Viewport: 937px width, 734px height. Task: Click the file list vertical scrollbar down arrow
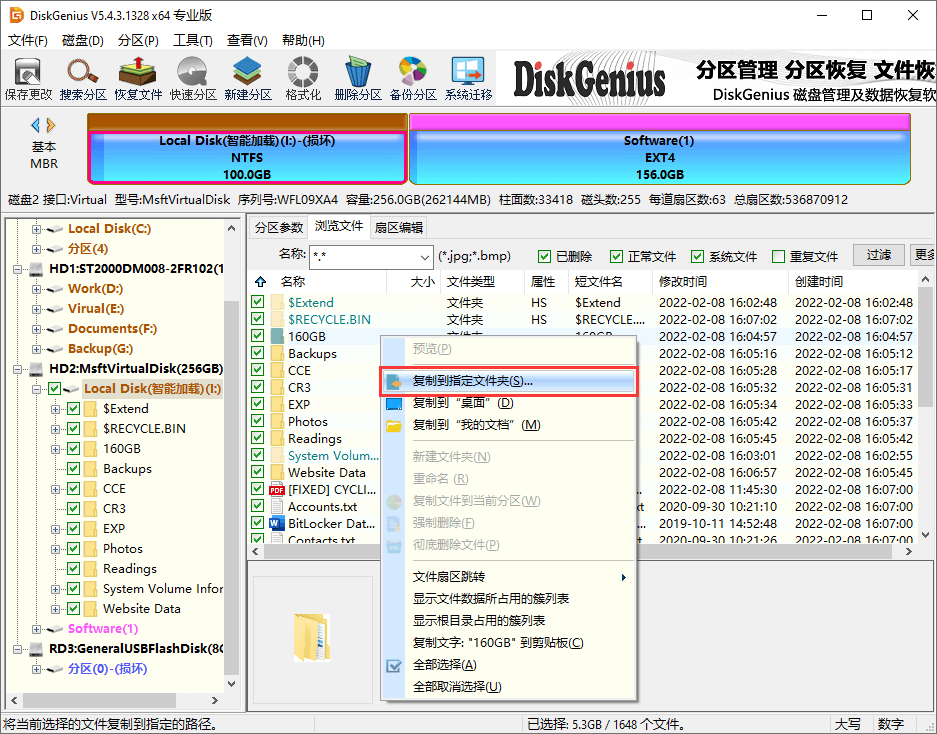[x=925, y=535]
